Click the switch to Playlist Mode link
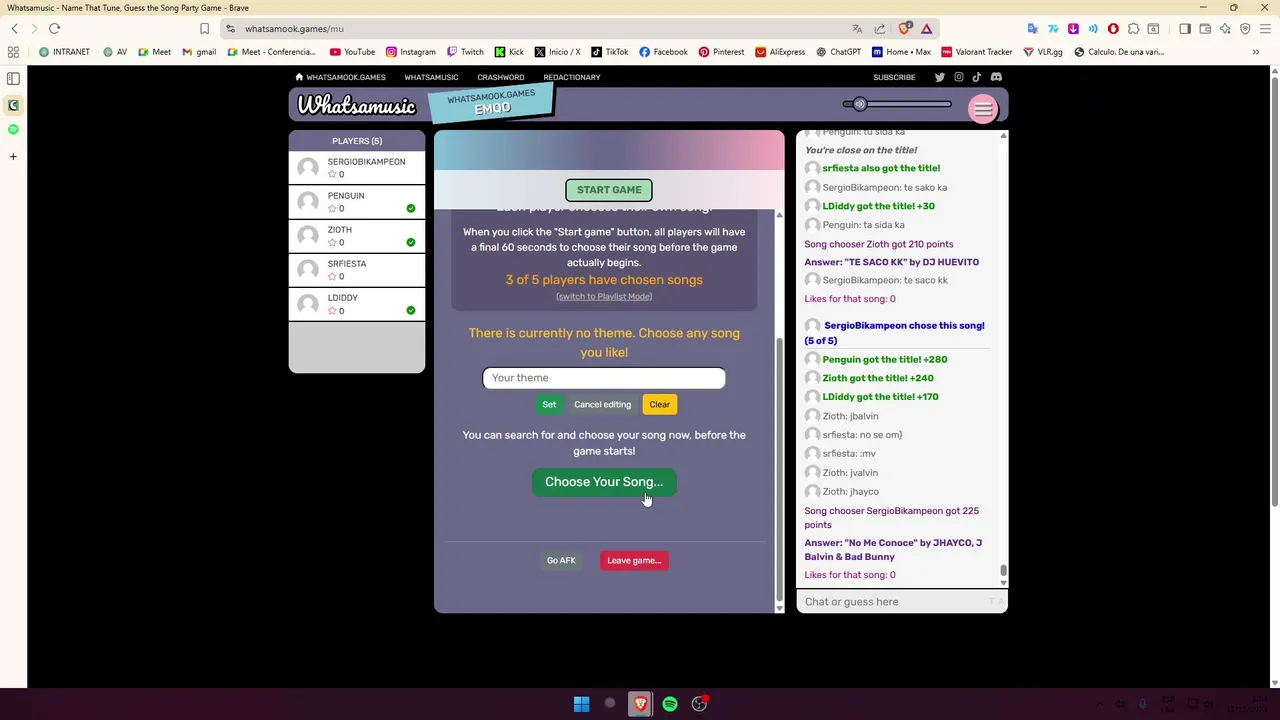Viewport: 1280px width, 720px height. (x=604, y=296)
